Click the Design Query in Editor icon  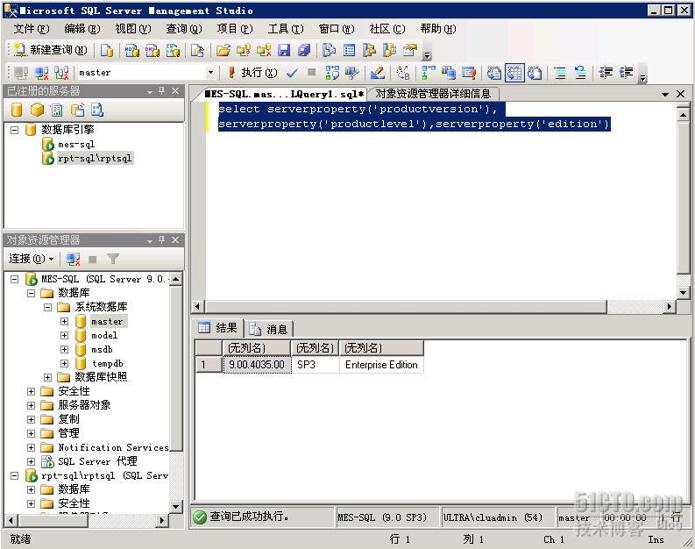377,73
